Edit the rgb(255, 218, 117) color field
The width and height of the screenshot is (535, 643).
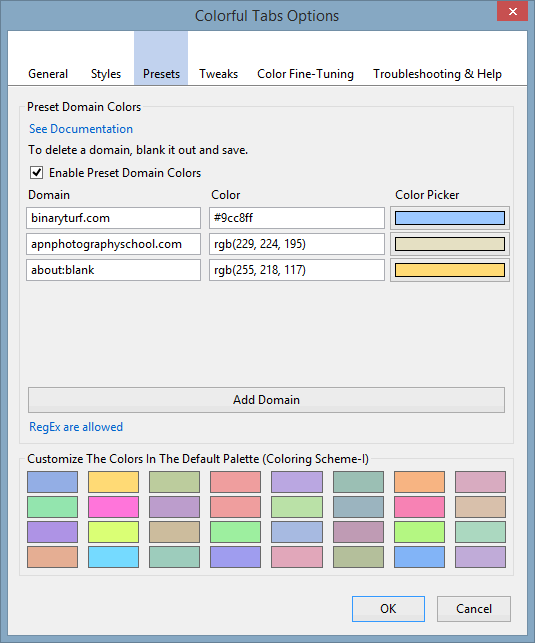point(297,270)
